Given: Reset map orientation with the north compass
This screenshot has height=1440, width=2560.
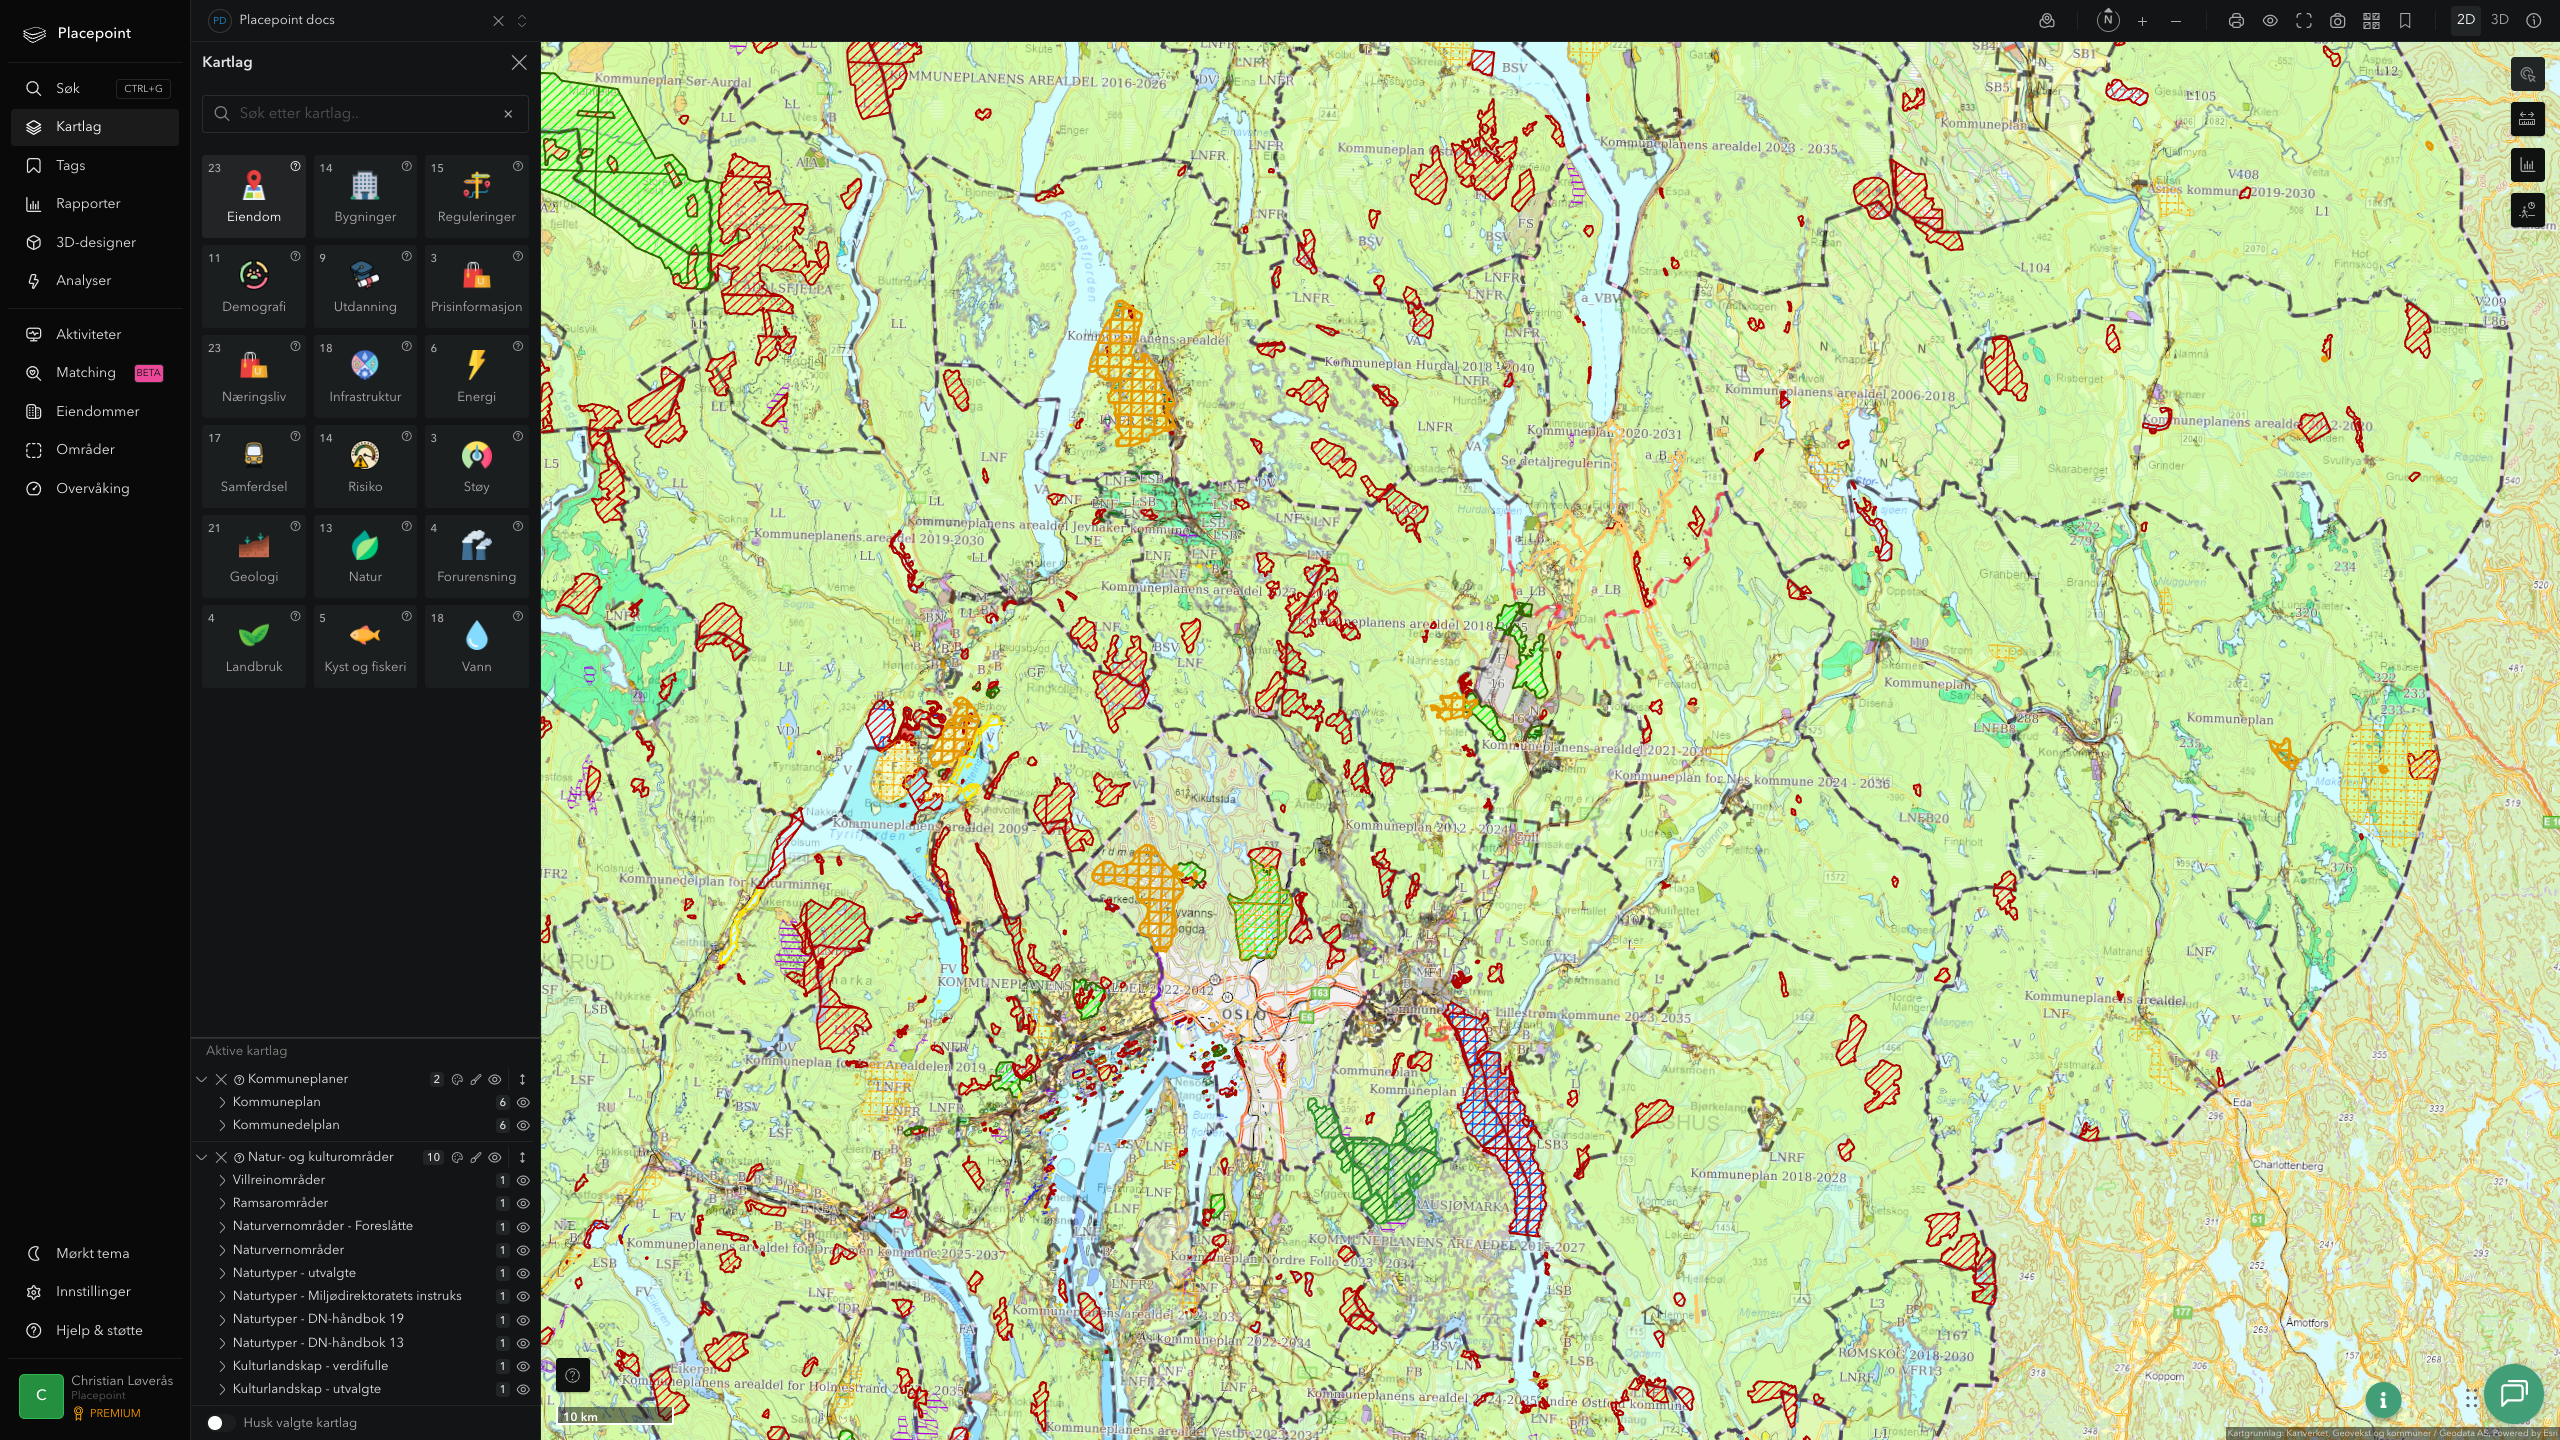Looking at the screenshot, I should click(2108, 20).
